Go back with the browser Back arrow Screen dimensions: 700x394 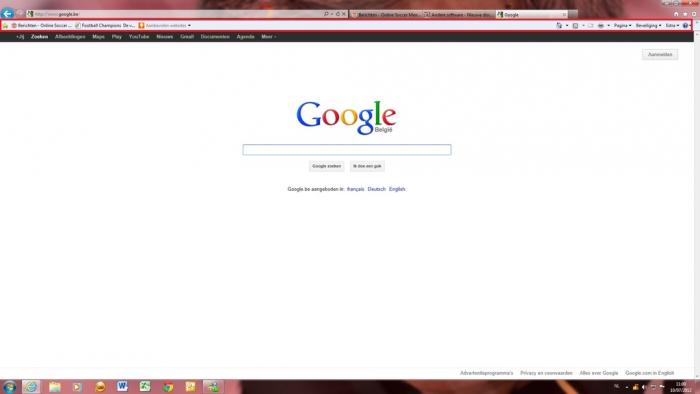[7, 13]
